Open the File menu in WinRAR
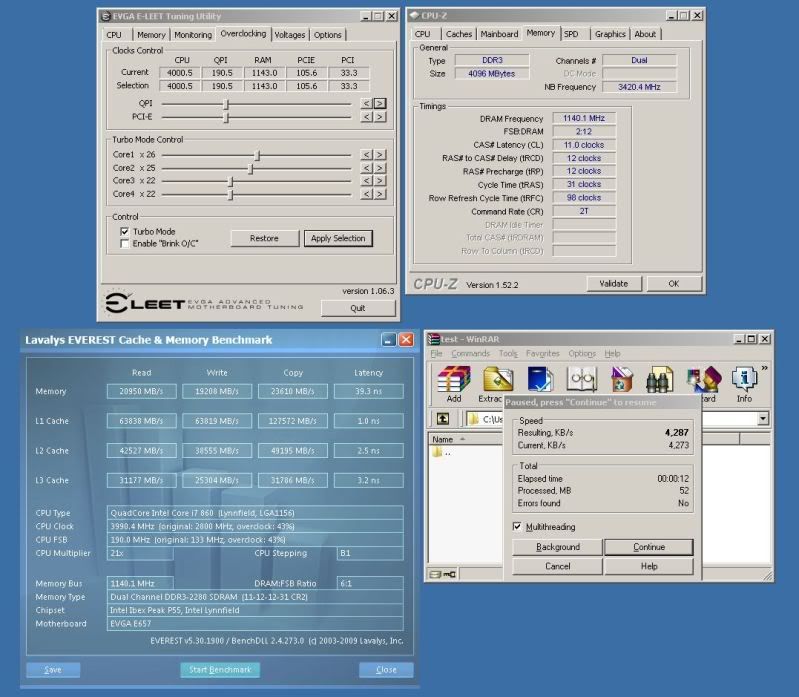The width and height of the screenshot is (799, 697). 436,354
